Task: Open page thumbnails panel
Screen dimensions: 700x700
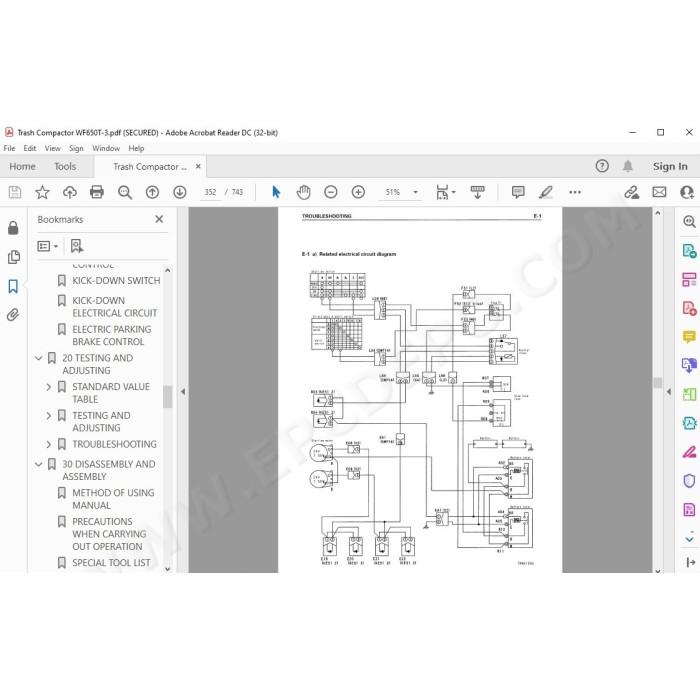Action: coord(13,257)
